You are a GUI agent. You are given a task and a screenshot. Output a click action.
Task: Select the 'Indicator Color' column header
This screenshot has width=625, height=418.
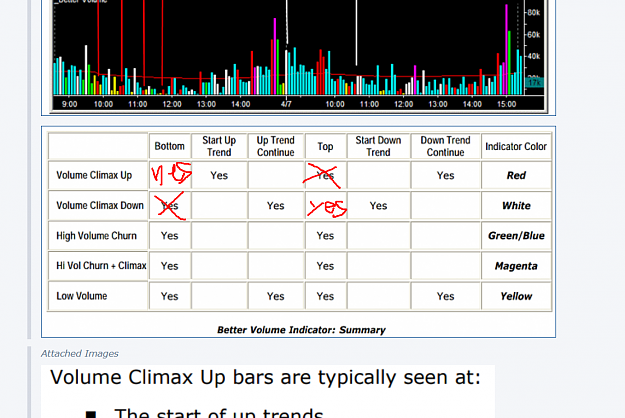point(516,147)
